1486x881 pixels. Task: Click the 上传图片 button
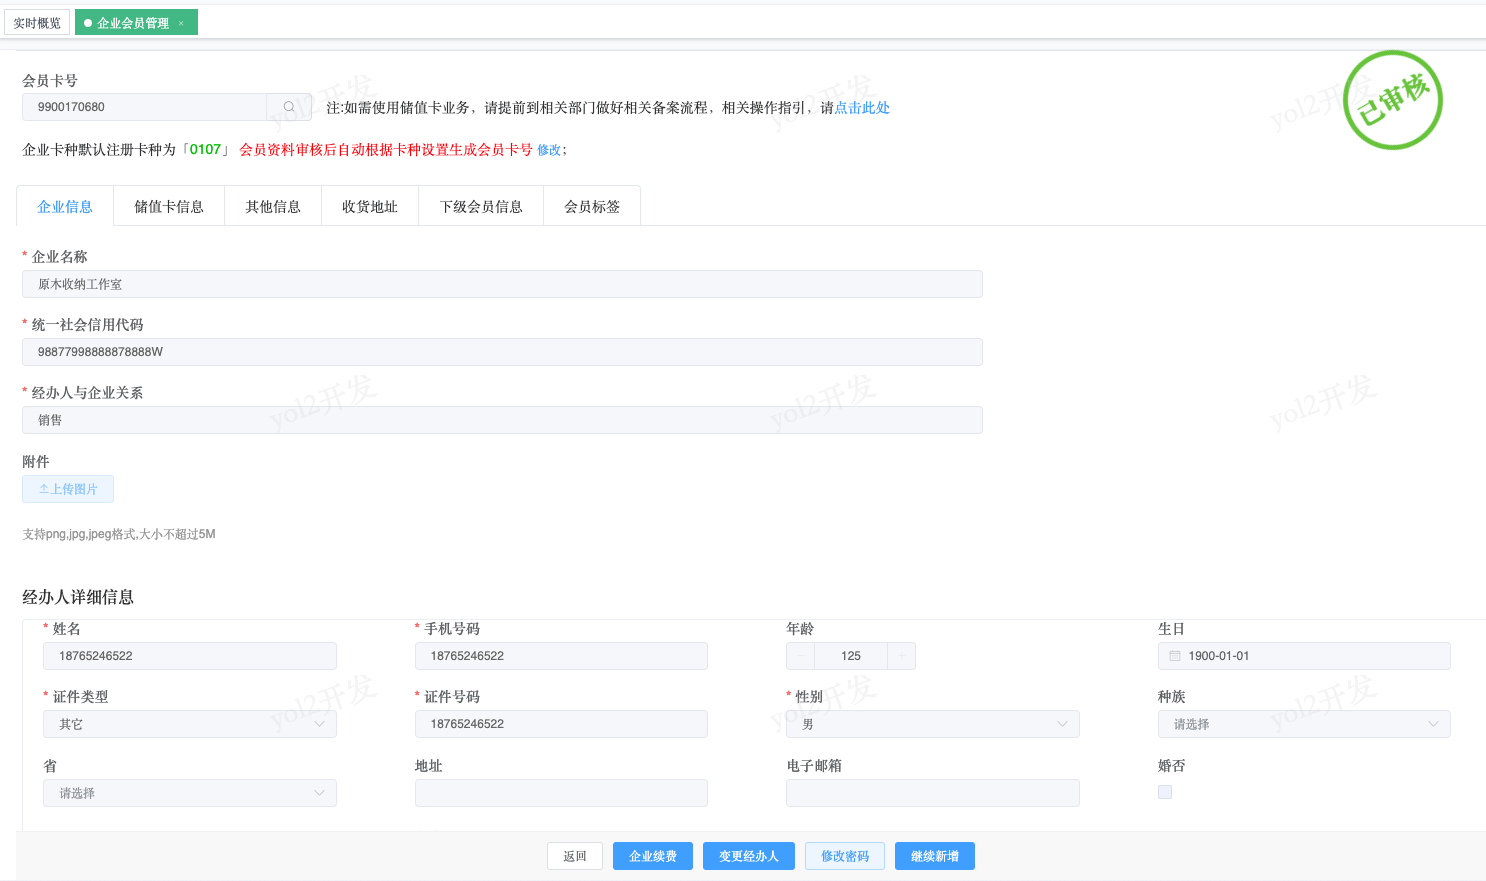(x=68, y=489)
